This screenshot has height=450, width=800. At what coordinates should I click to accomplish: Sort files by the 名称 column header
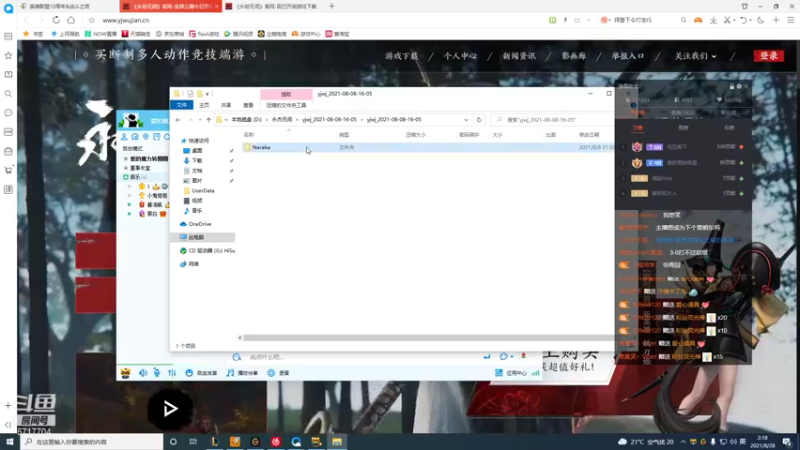[x=248, y=135]
